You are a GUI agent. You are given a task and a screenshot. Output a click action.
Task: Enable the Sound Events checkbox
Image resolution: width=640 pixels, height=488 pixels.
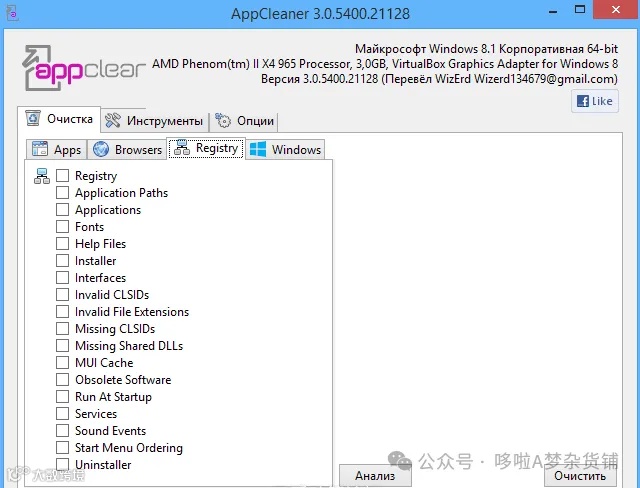62,430
